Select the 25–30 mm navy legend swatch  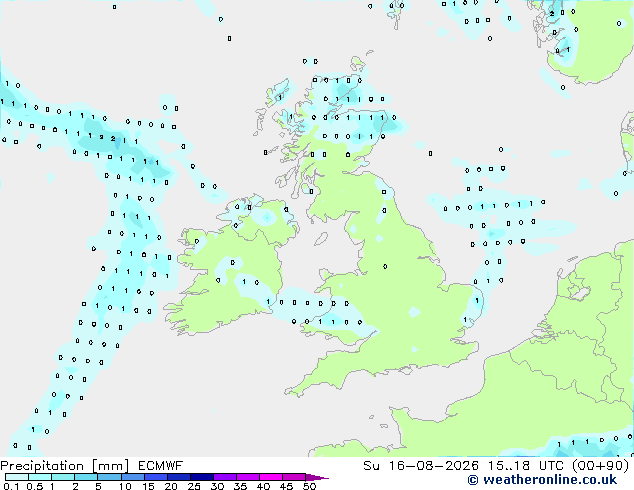pyautogui.click(x=201, y=477)
